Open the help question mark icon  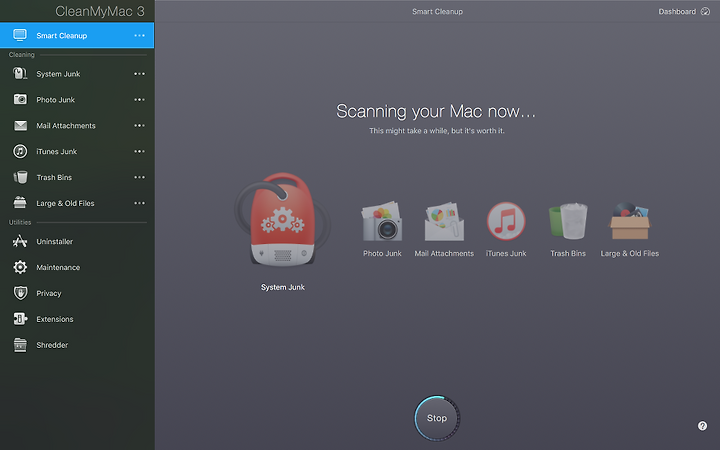click(x=702, y=426)
